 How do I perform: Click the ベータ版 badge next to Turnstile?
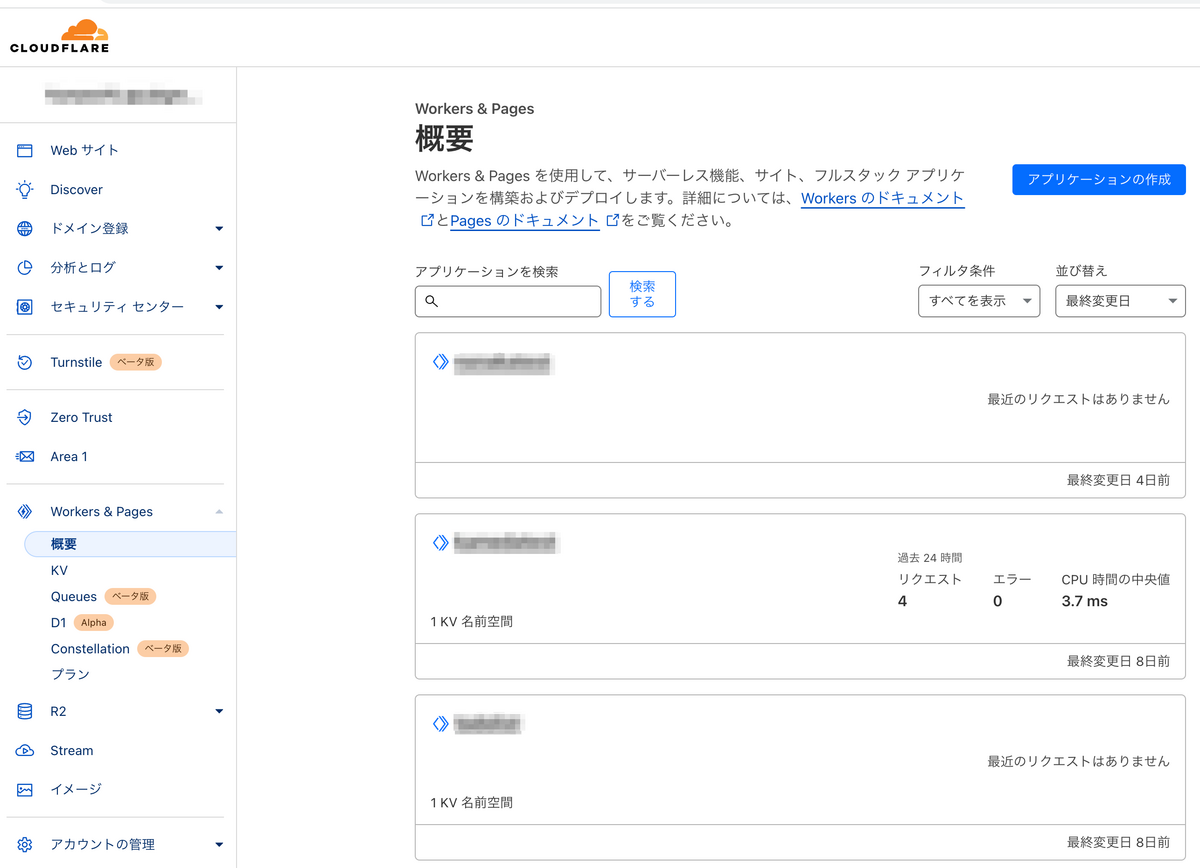point(135,362)
